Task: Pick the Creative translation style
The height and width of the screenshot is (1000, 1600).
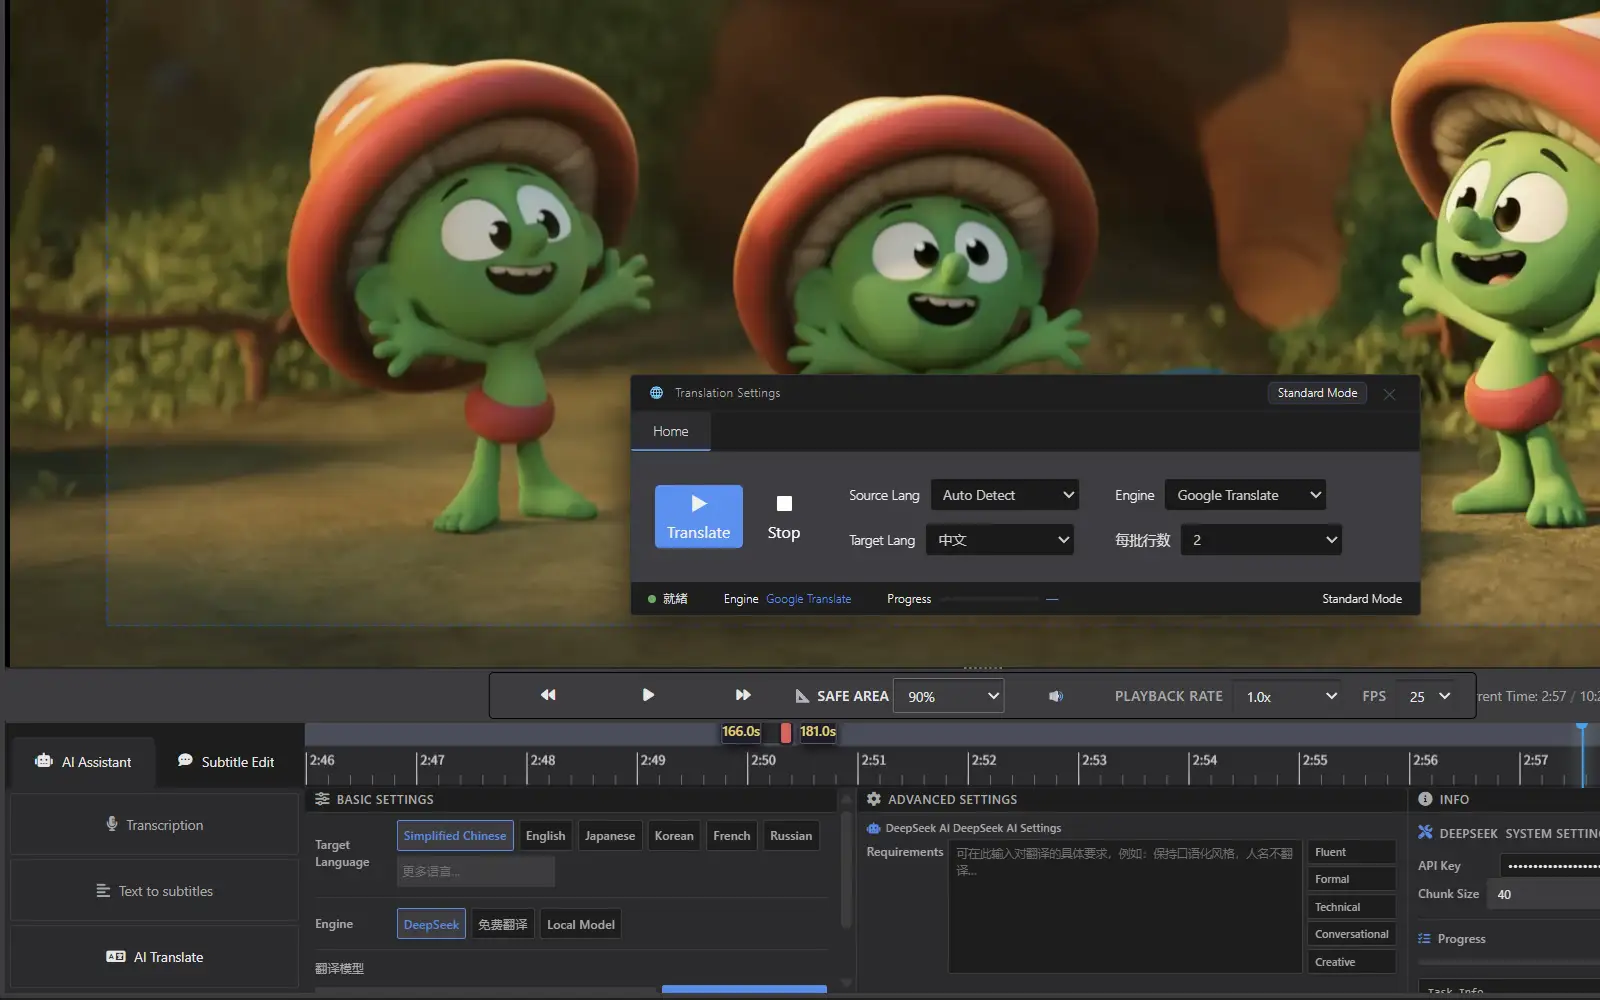Action: point(1352,962)
